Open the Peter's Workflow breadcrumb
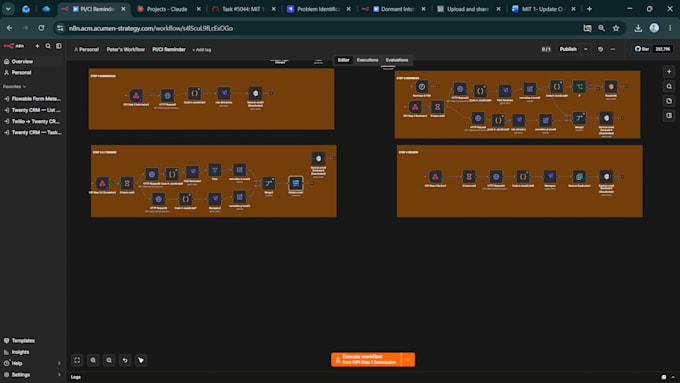680x383 pixels. [x=126, y=50]
